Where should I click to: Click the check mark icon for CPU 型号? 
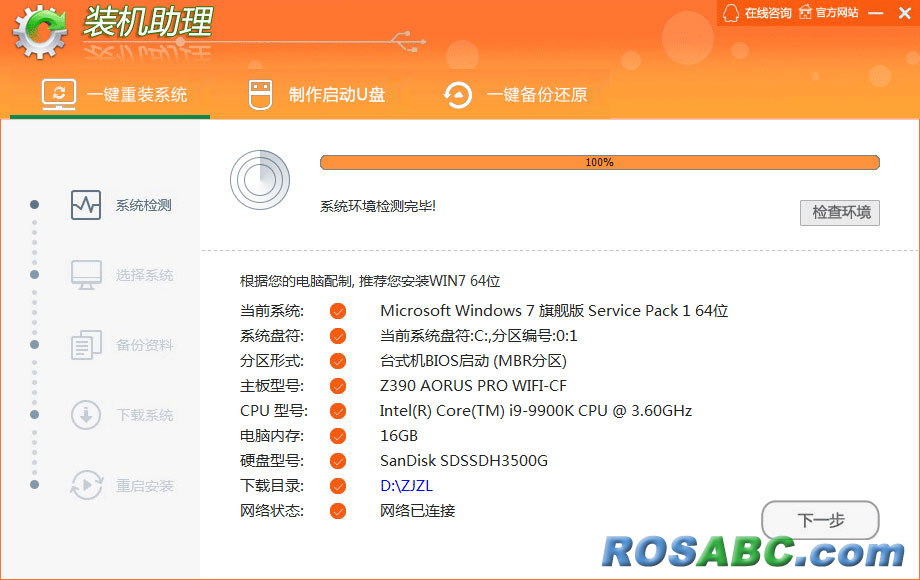pyautogui.click(x=338, y=411)
